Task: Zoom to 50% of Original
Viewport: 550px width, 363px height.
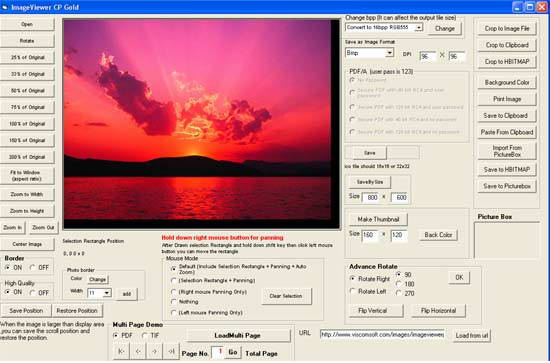Action: pyautogui.click(x=27, y=90)
